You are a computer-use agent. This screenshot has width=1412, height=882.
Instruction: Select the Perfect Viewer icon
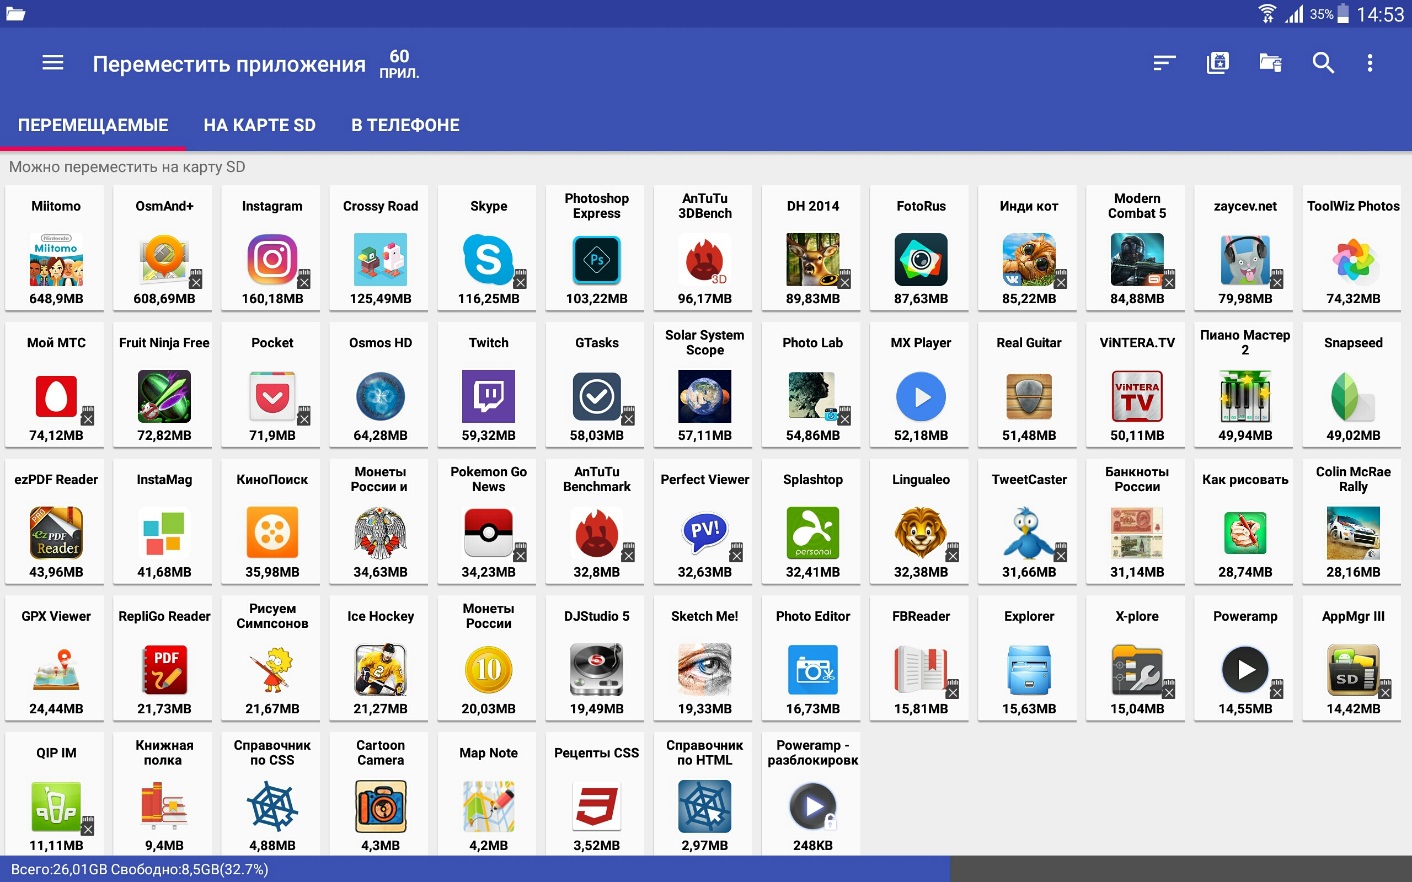tap(705, 533)
